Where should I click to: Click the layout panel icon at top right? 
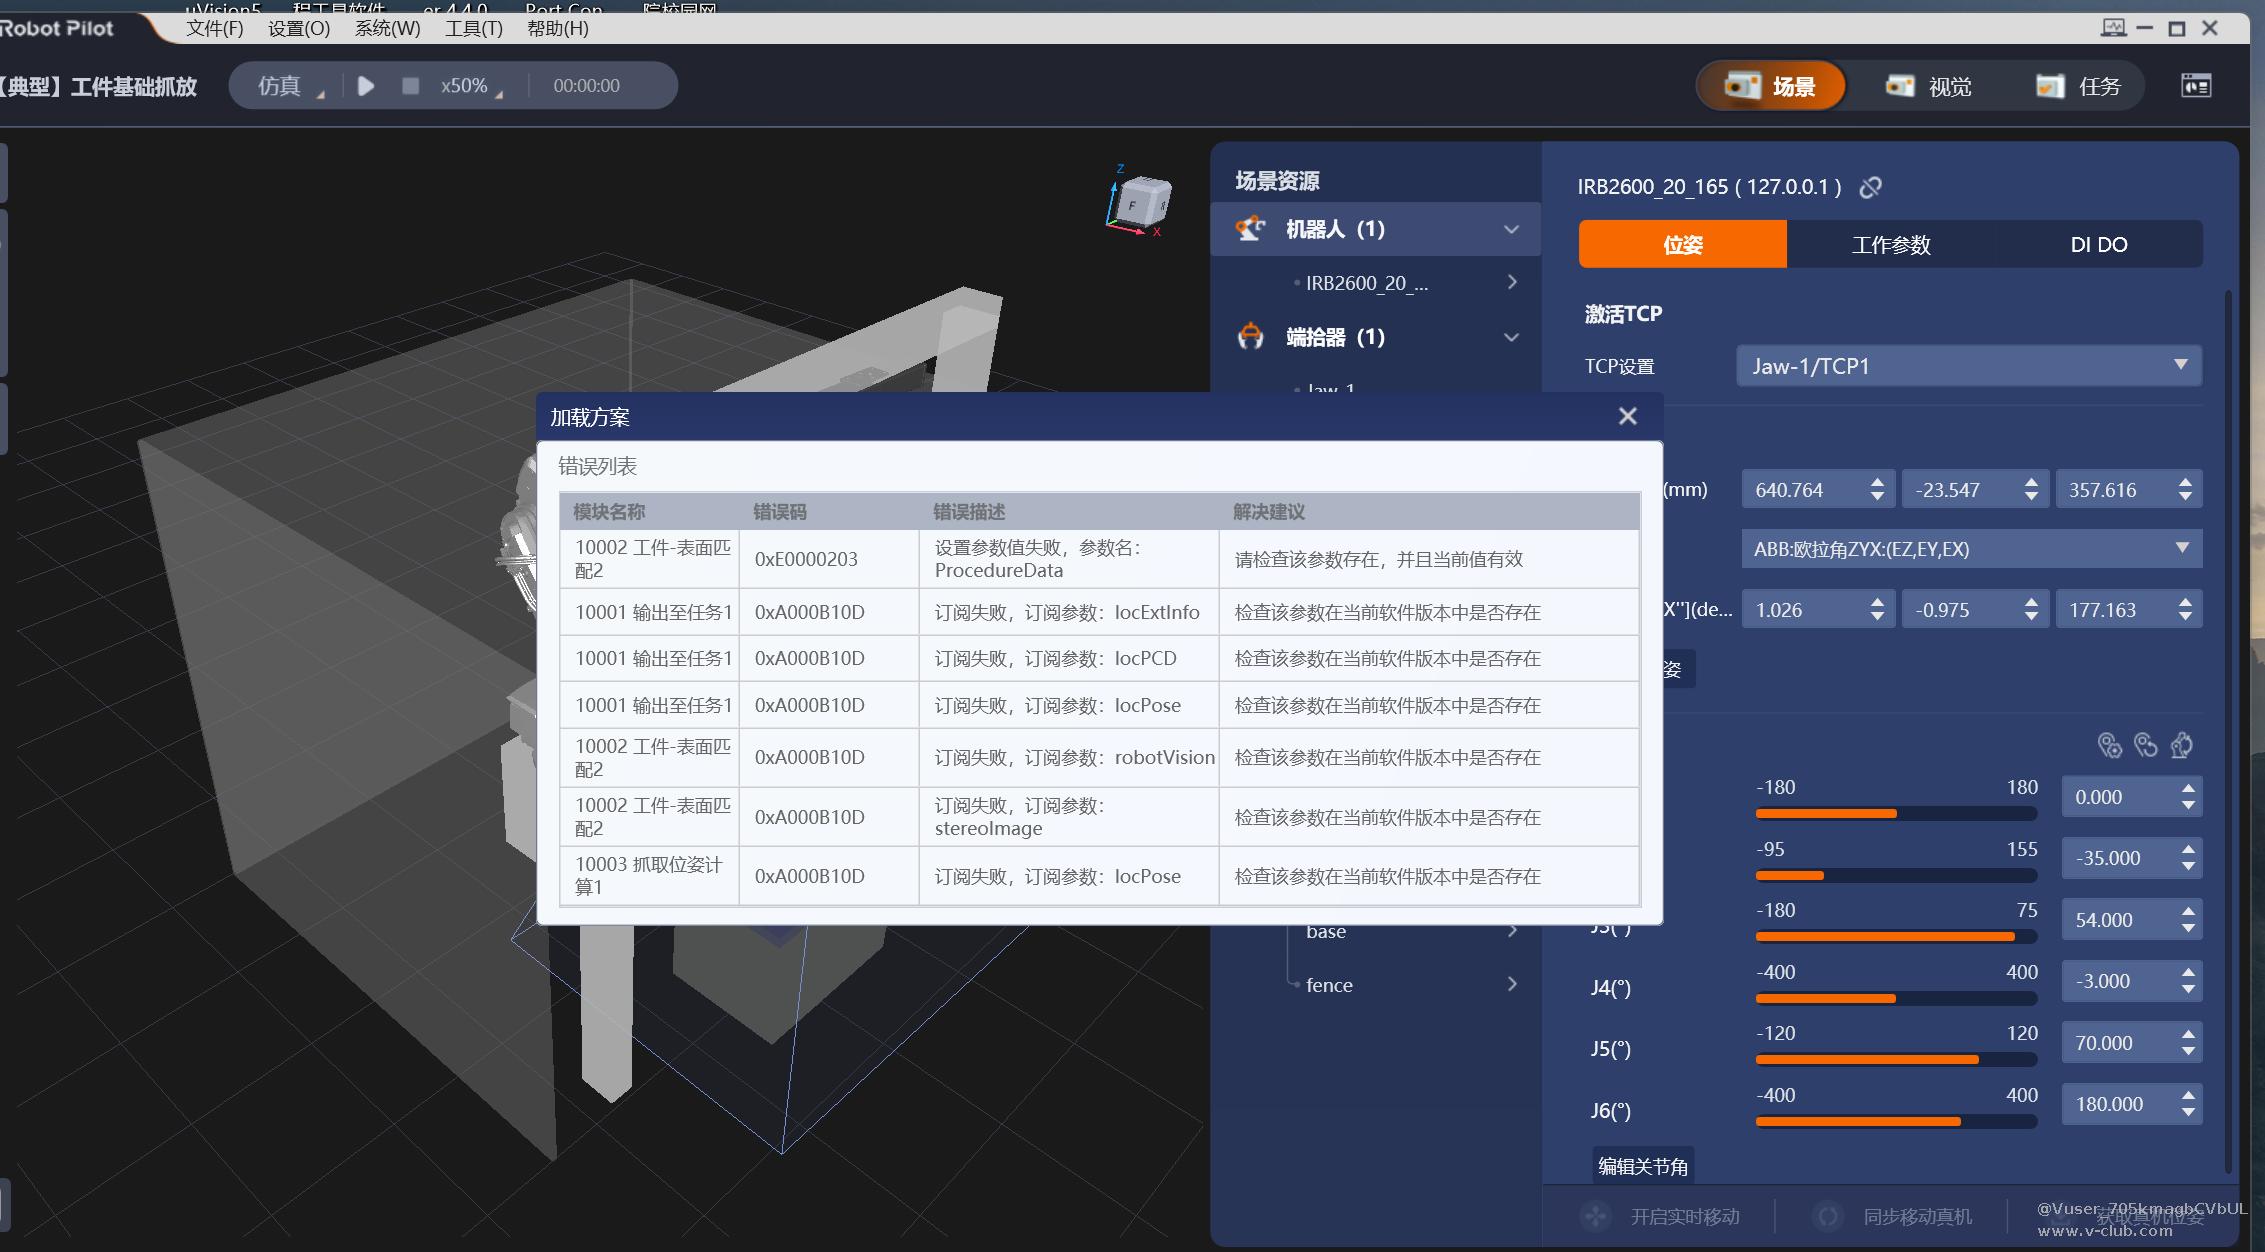2195,86
